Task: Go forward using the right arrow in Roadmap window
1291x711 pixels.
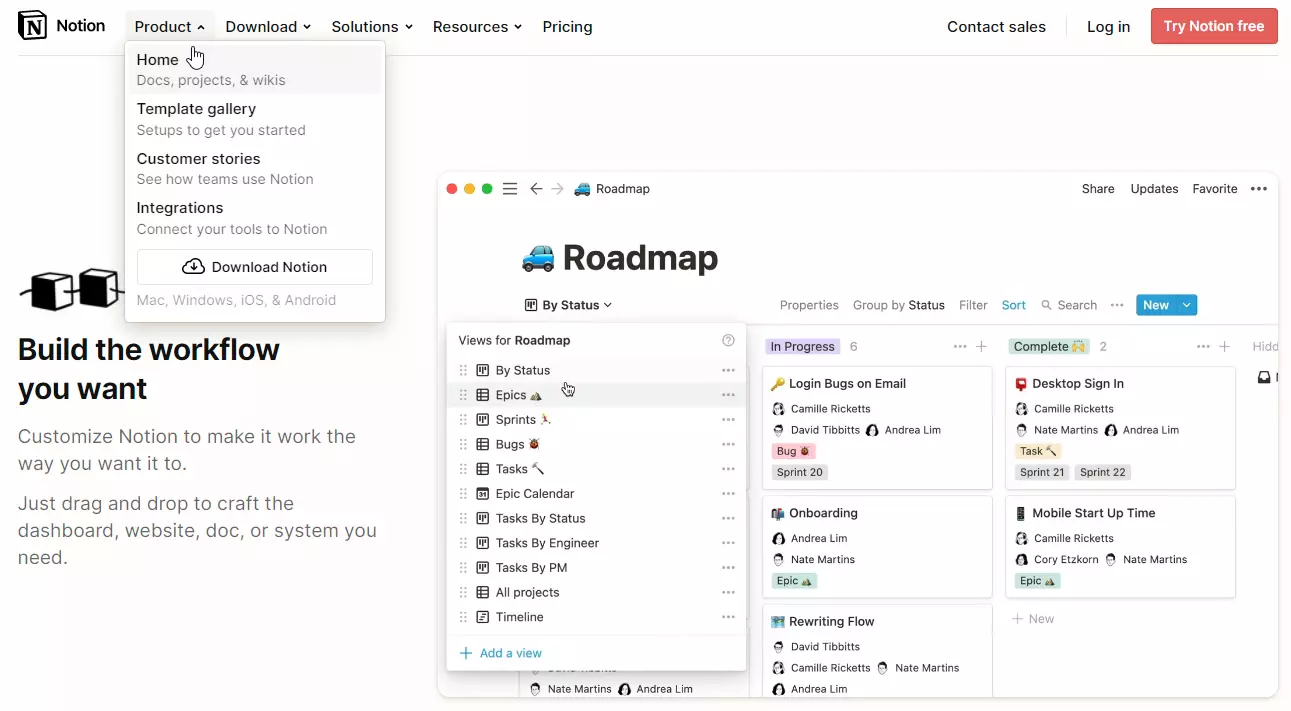Action: 557,189
